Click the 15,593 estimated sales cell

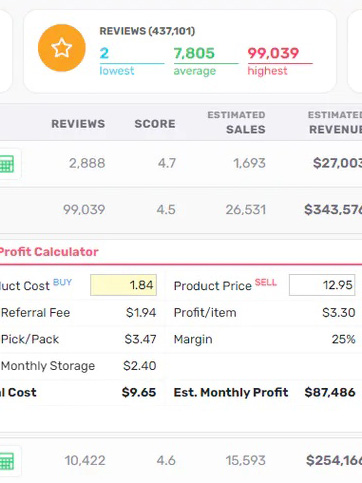pyautogui.click(x=246, y=461)
